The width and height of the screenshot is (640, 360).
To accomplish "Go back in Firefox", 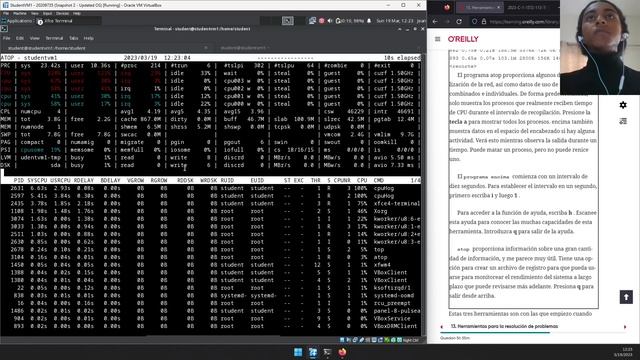I will click(435, 21).
